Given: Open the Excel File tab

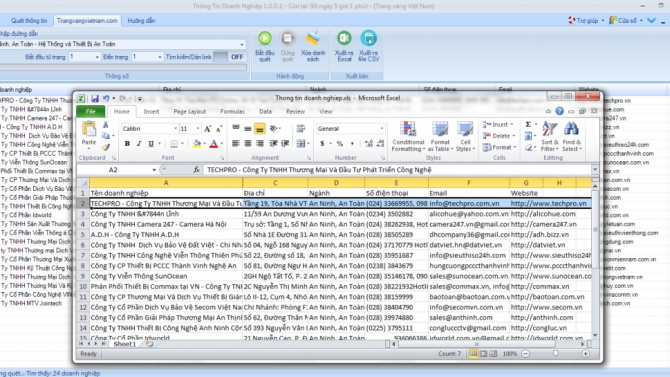Looking at the screenshot, I should click(91, 112).
